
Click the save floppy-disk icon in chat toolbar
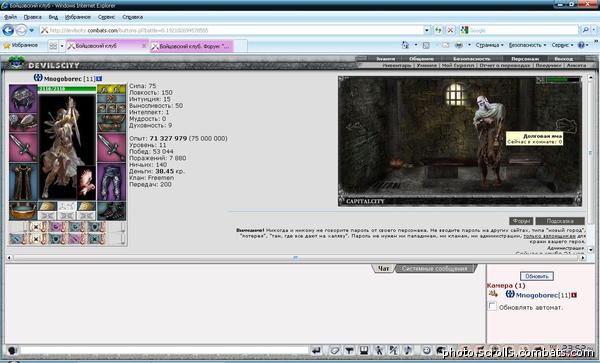364,350
